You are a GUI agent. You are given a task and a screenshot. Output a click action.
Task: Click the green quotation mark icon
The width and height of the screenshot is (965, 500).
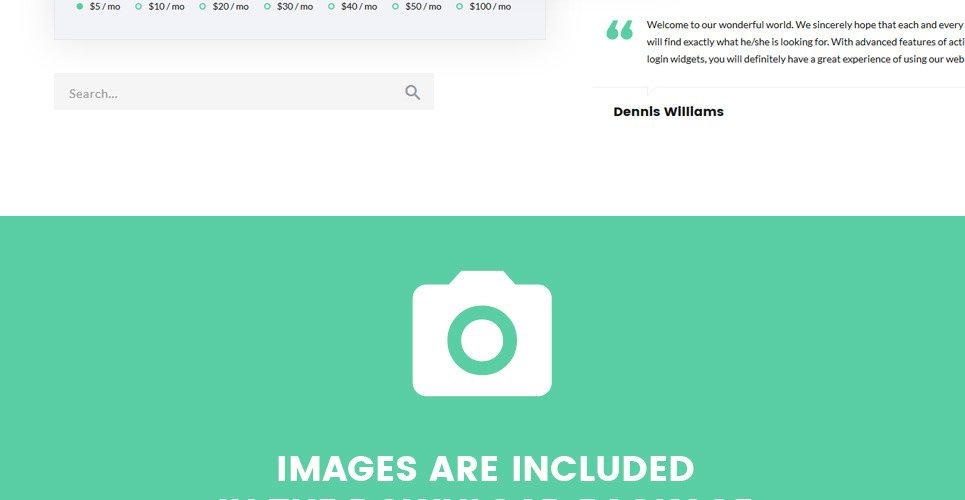[x=620, y=31]
